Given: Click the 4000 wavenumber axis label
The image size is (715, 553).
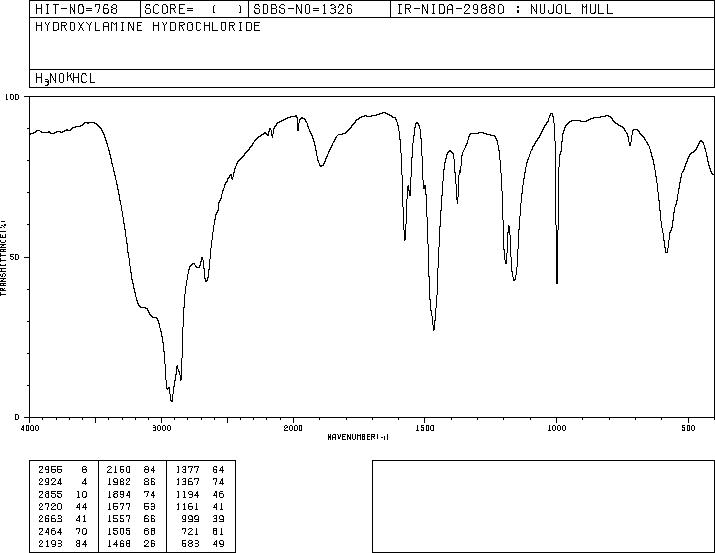Looking at the screenshot, I should click(x=30, y=428).
